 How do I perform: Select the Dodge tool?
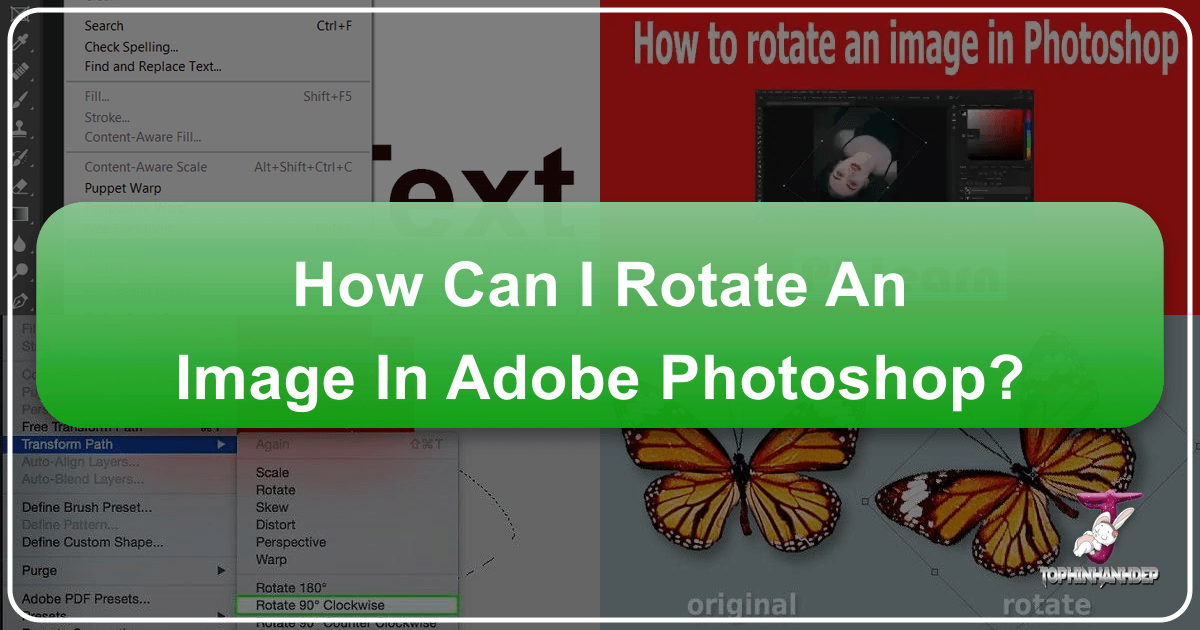[20, 270]
